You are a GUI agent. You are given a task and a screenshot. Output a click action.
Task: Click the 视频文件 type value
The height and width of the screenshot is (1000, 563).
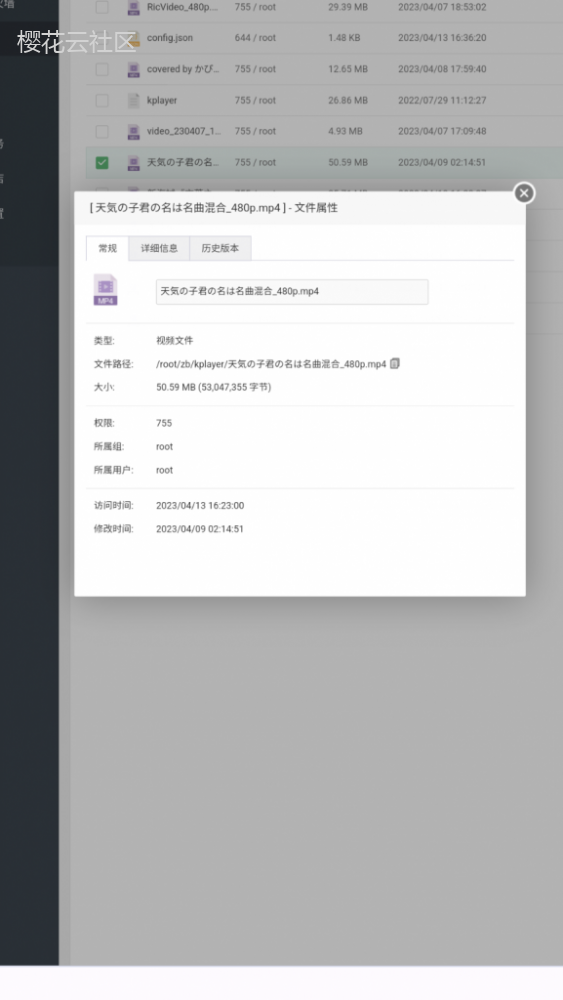174,341
